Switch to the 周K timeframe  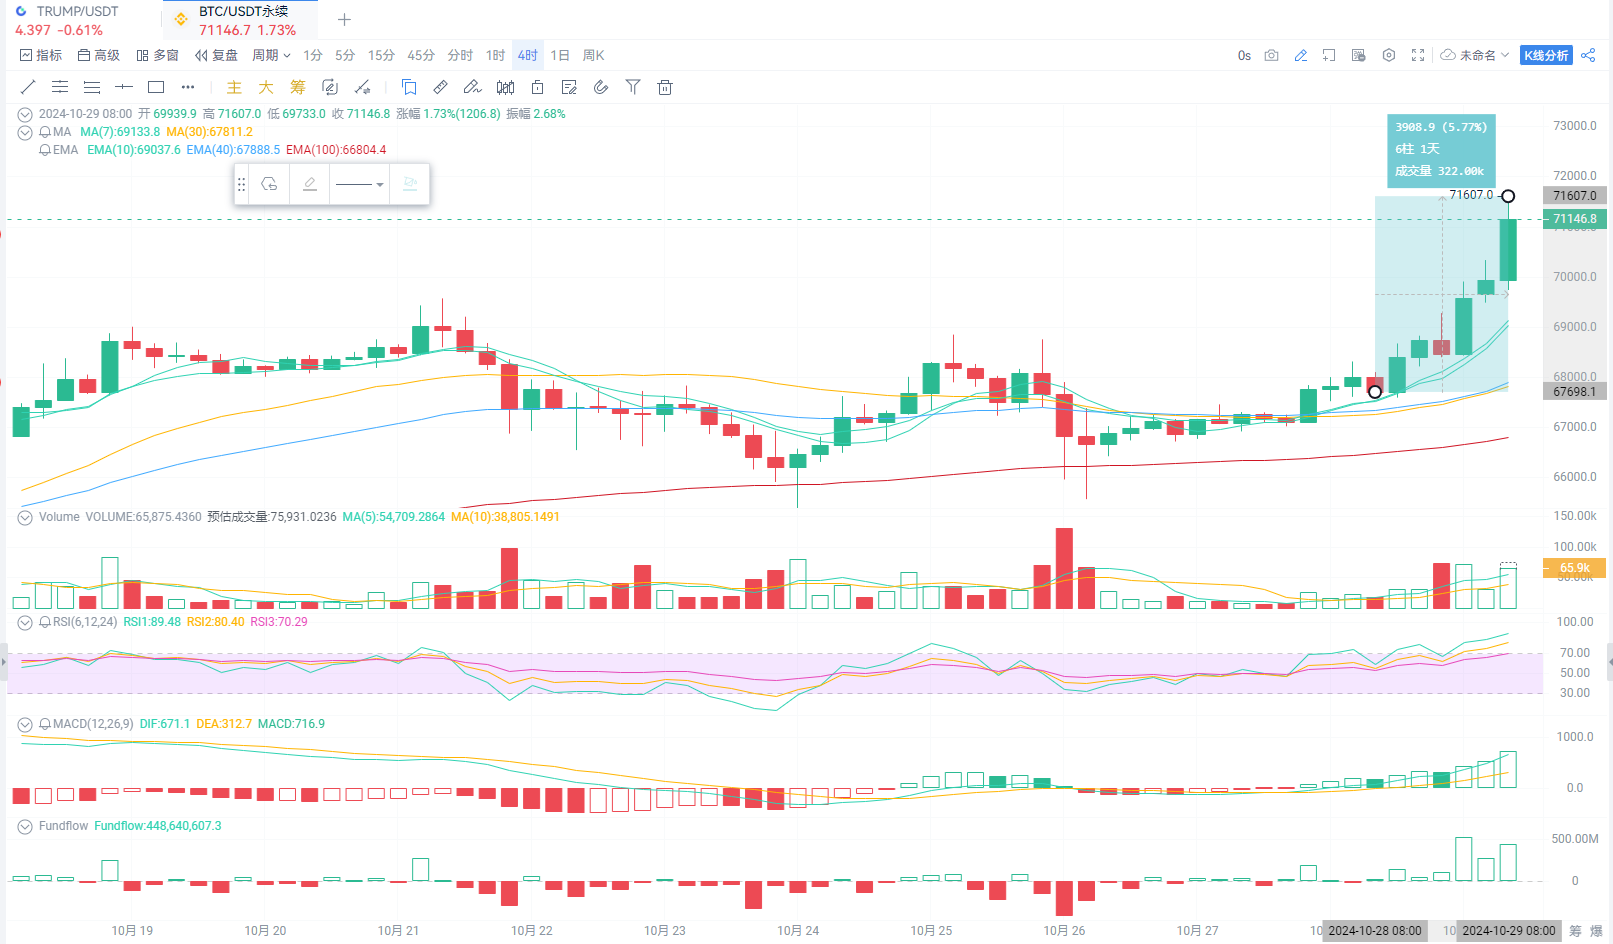593,55
